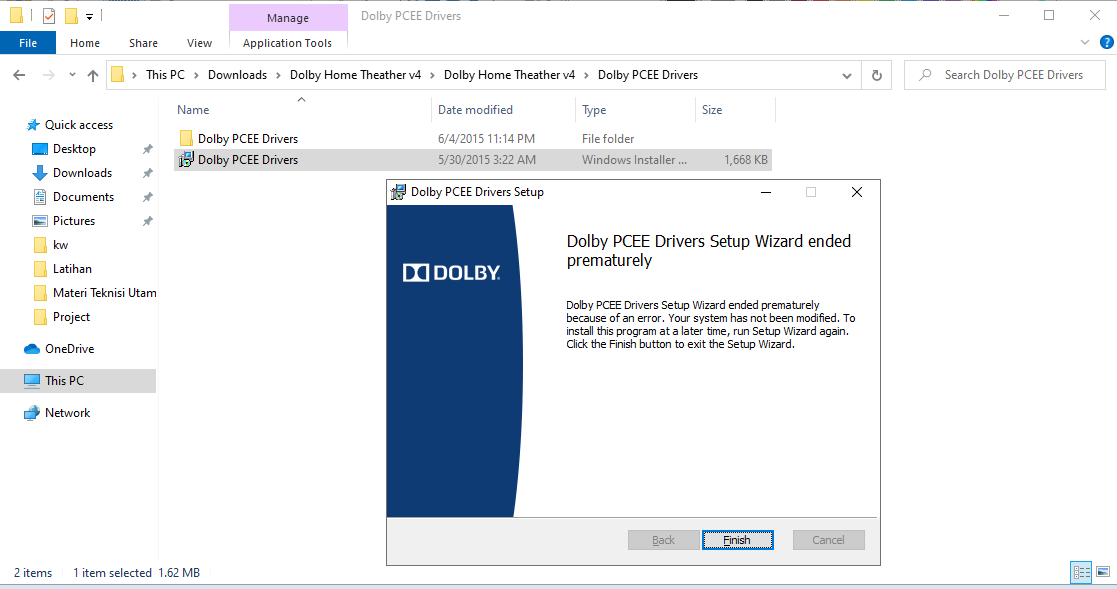Sort files by Type column header

[x=594, y=110]
